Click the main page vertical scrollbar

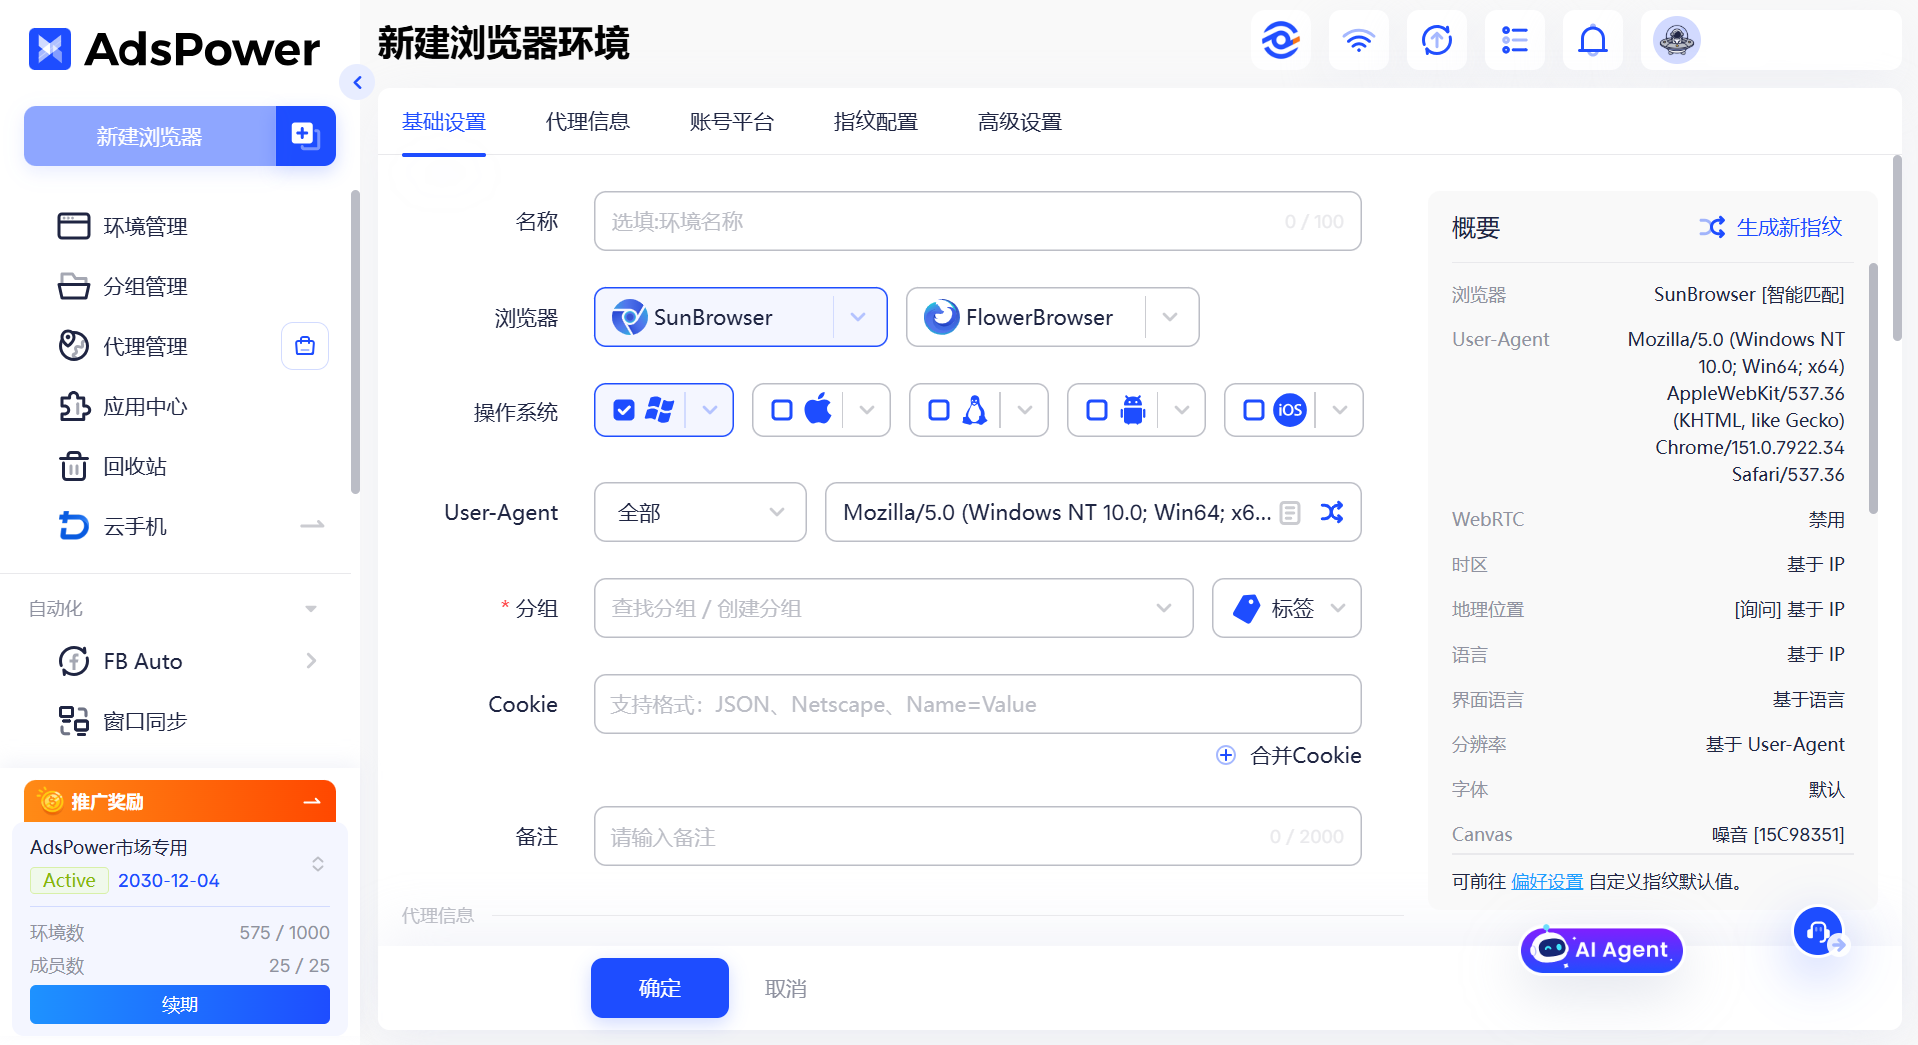pyautogui.click(x=1897, y=248)
